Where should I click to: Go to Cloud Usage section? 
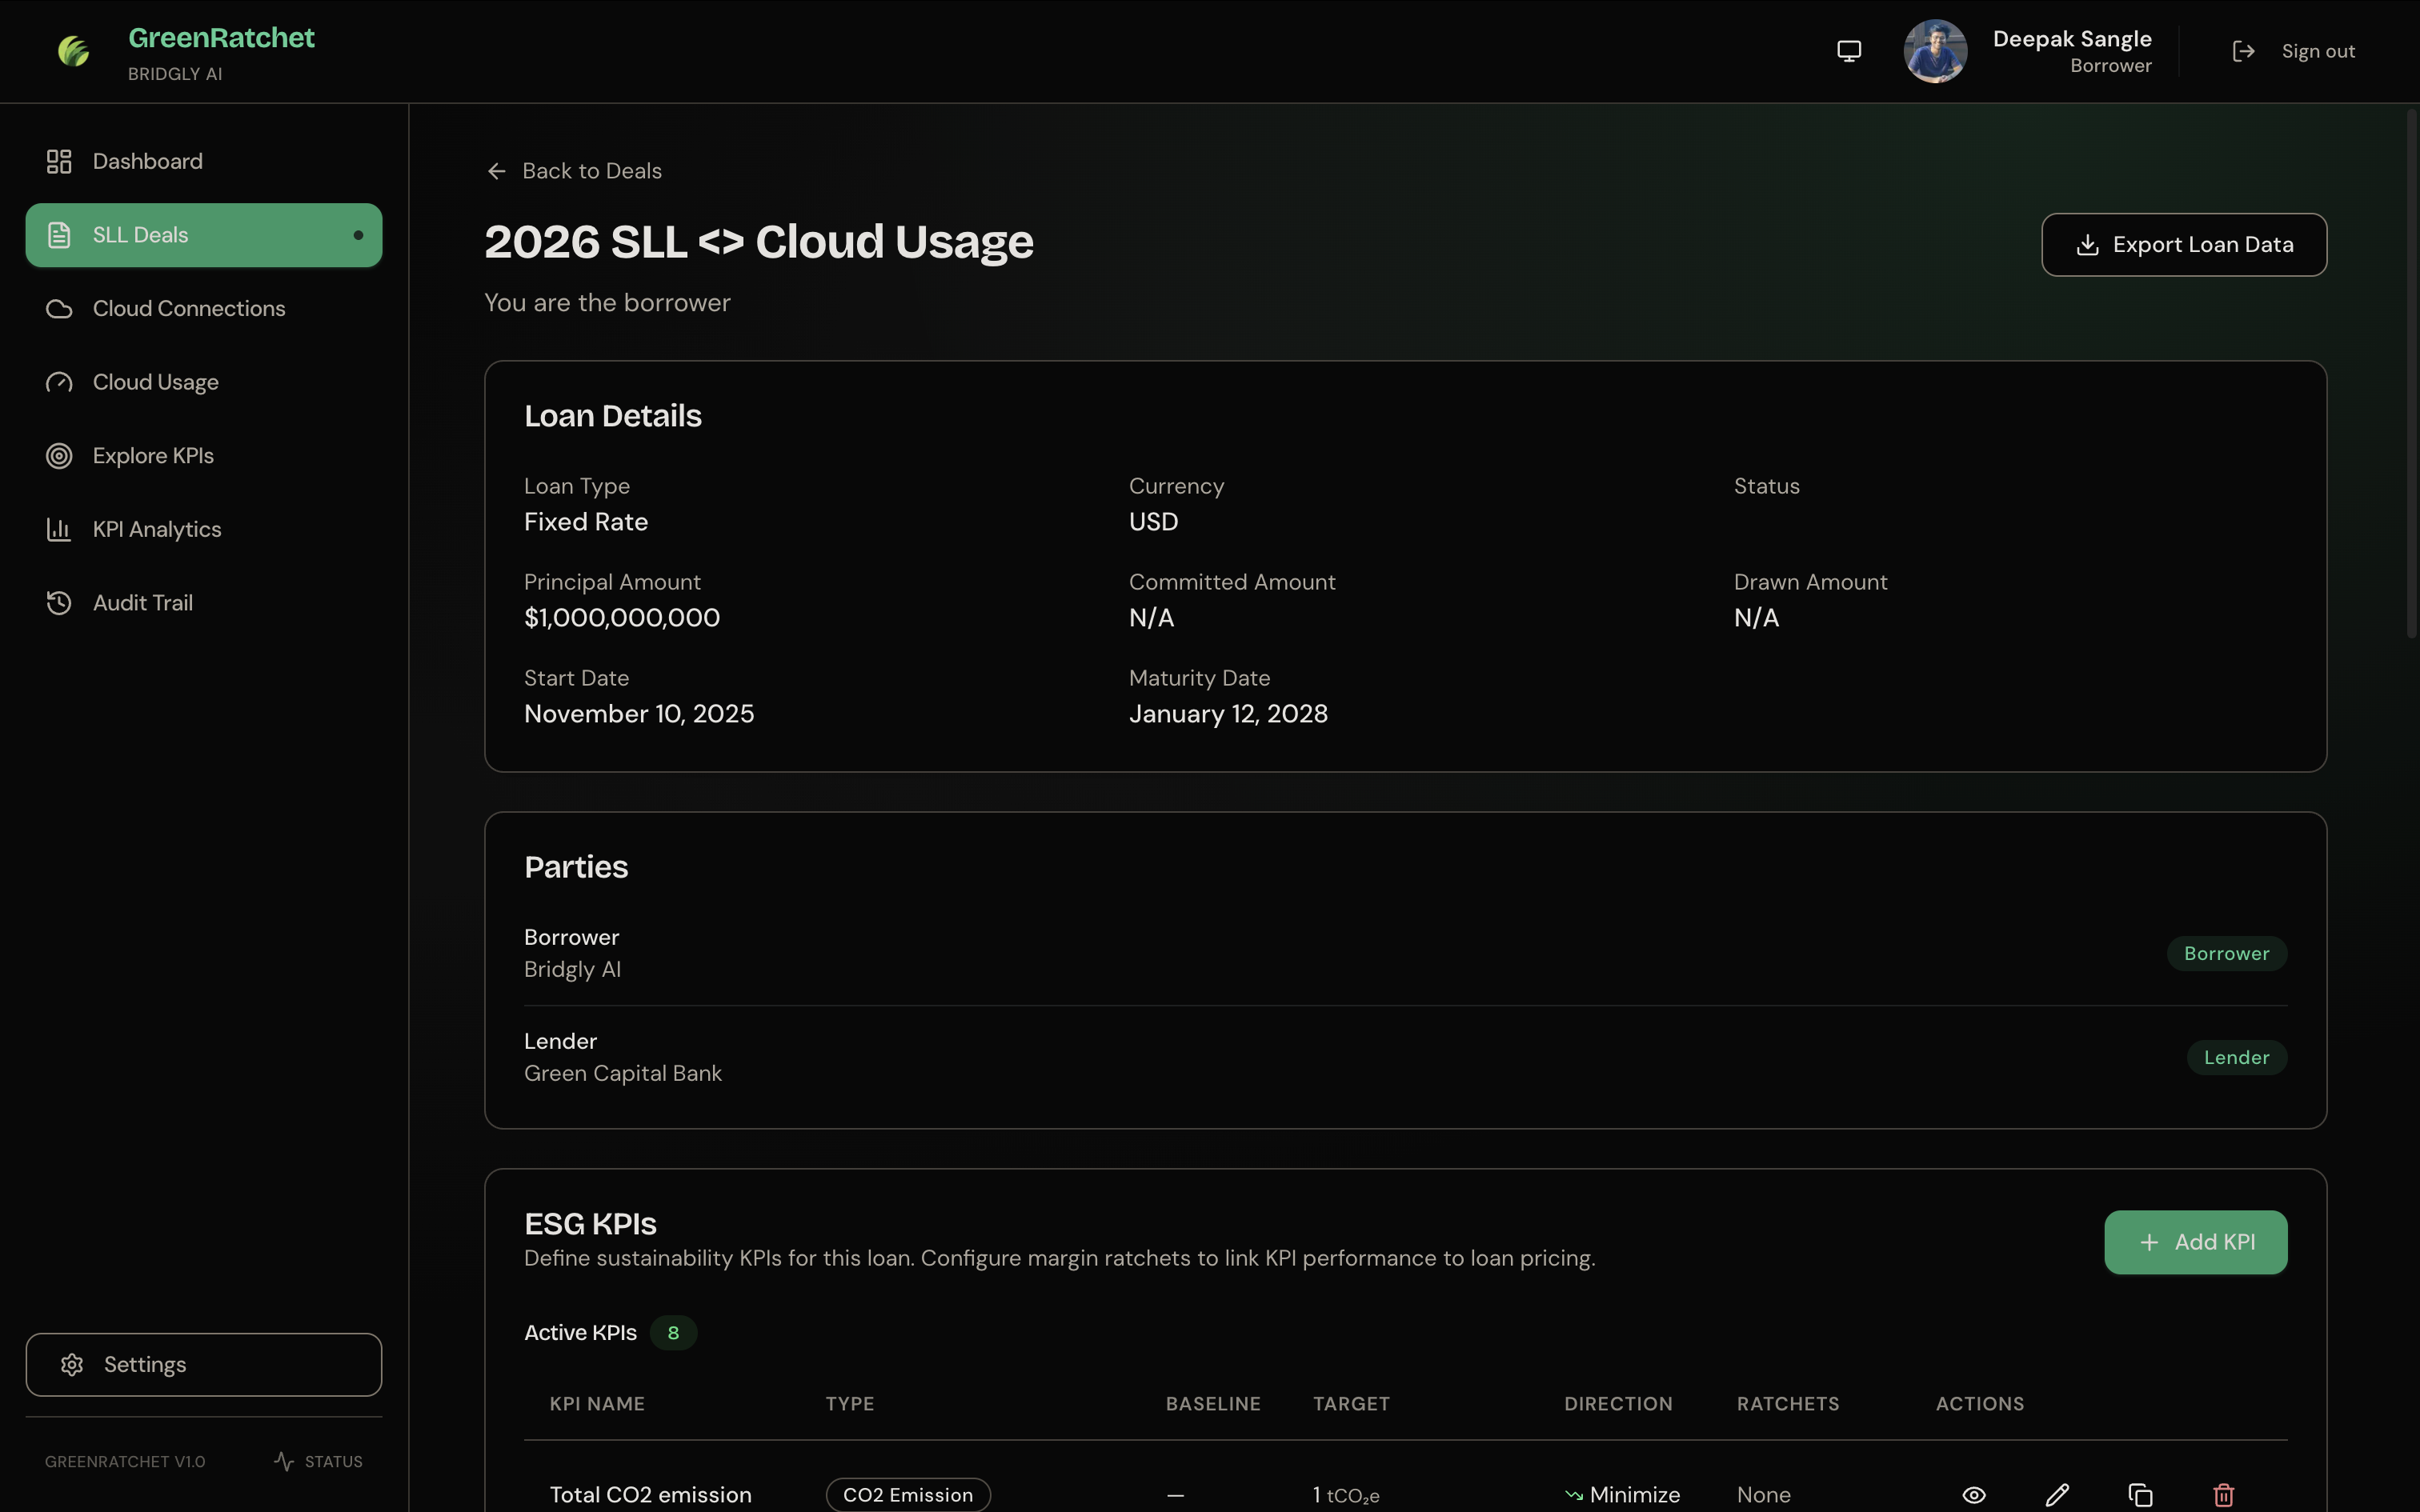pyautogui.click(x=155, y=382)
